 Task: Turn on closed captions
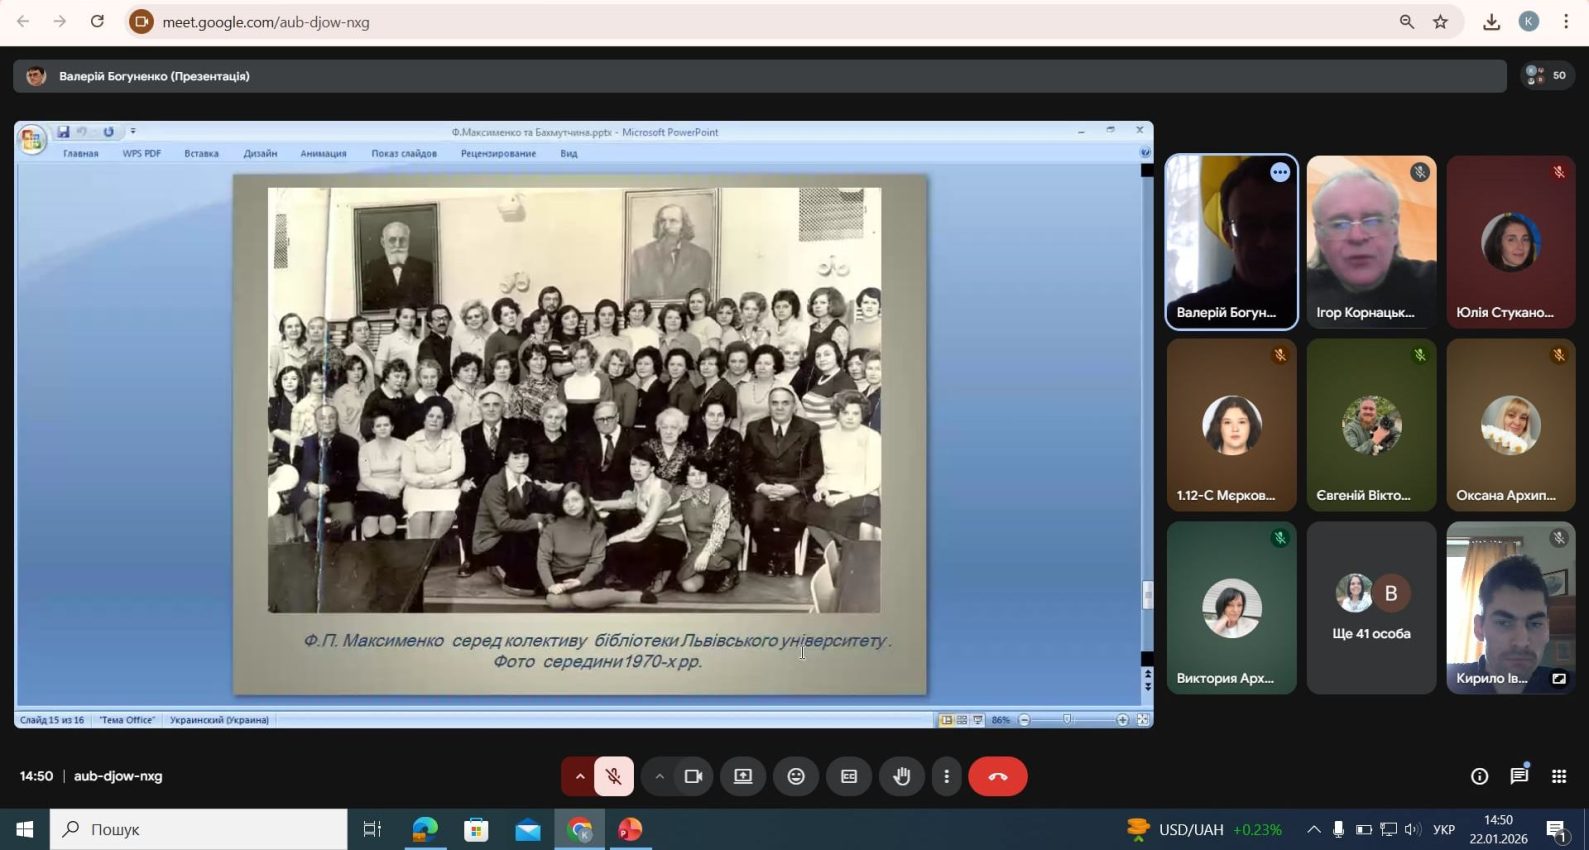849,777
